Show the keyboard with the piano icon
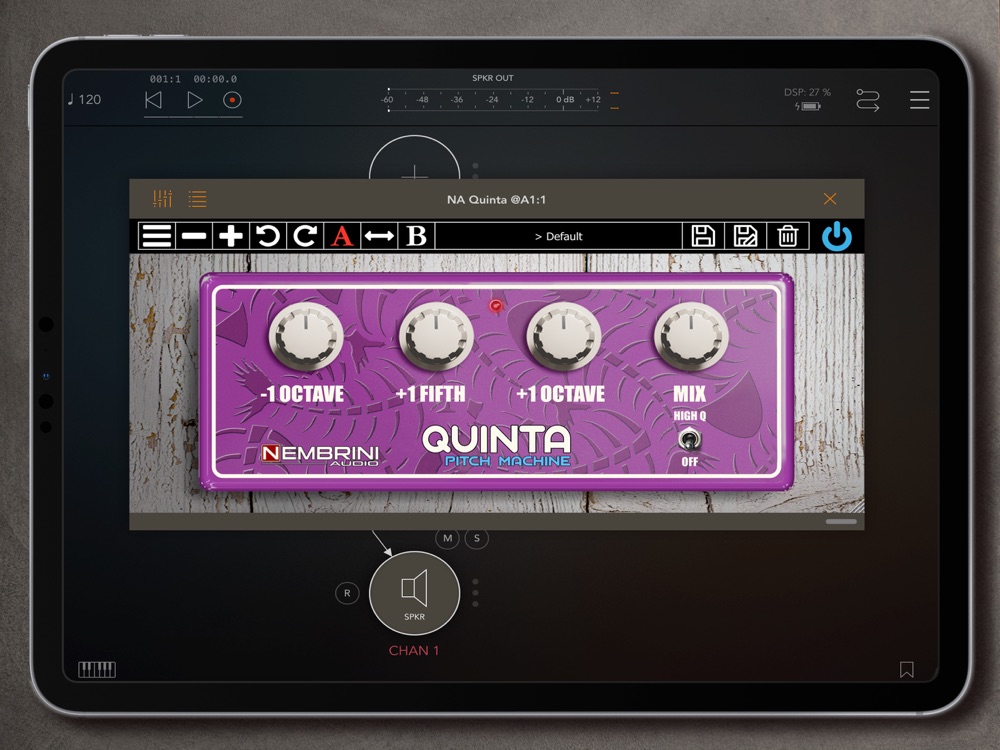Screen dimensions: 1000x750 click(97, 669)
